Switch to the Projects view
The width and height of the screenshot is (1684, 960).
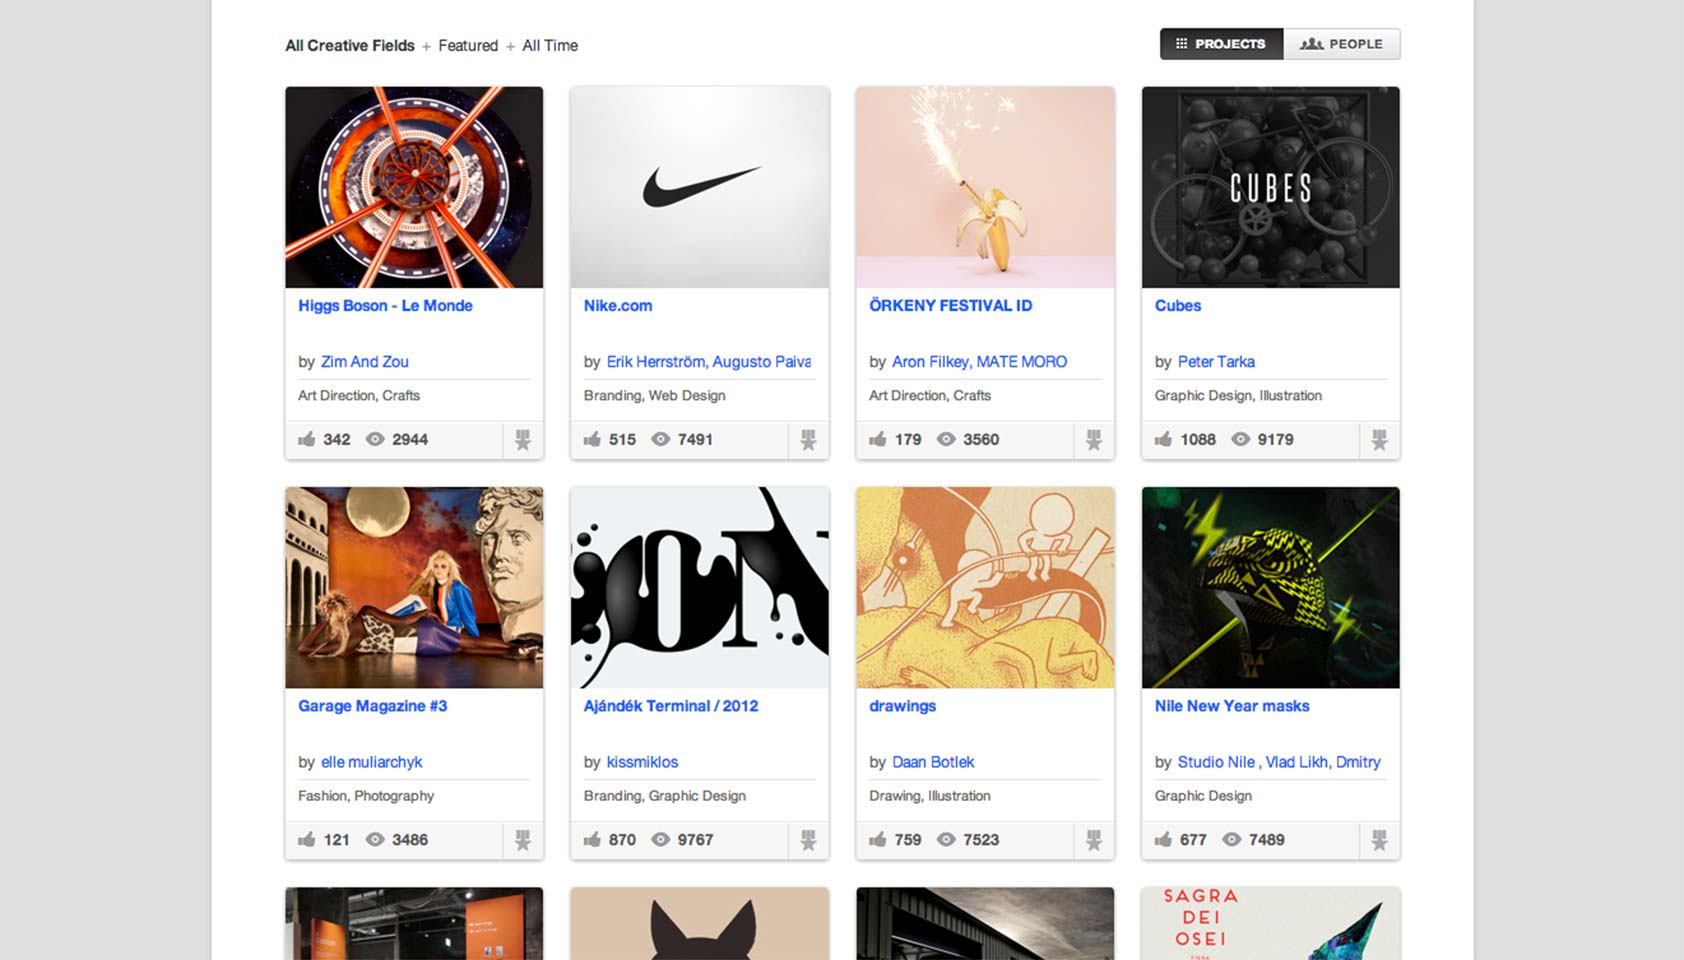1221,44
